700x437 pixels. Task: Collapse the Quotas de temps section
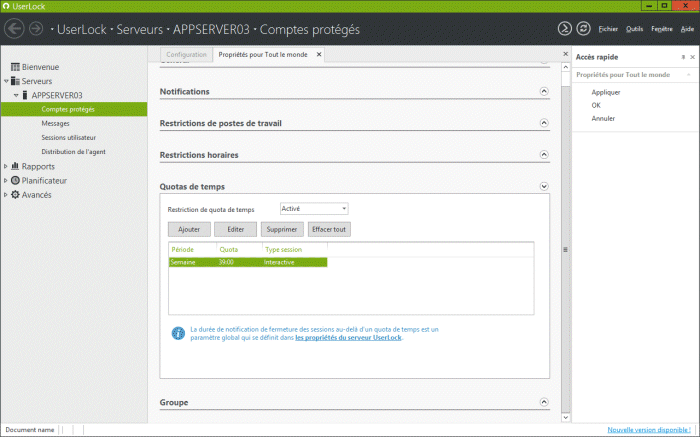(x=544, y=186)
